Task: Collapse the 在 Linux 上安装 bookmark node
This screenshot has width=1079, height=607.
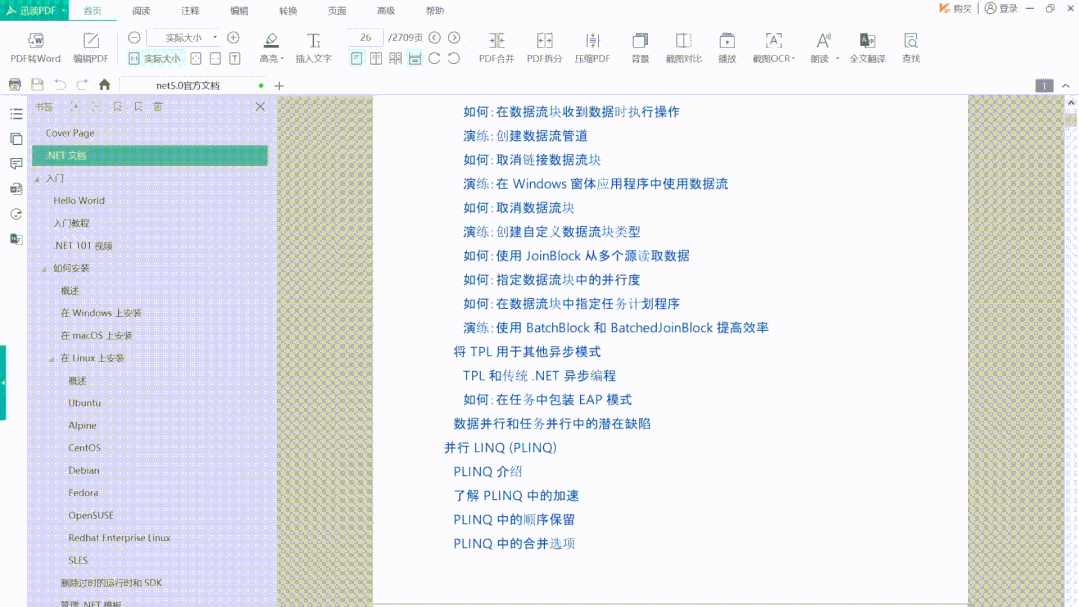Action: [52, 358]
